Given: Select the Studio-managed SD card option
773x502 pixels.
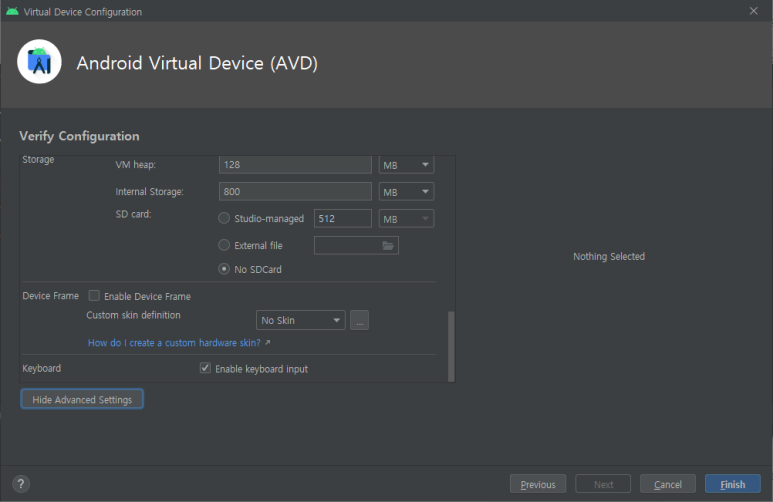Looking at the screenshot, I should [x=224, y=218].
